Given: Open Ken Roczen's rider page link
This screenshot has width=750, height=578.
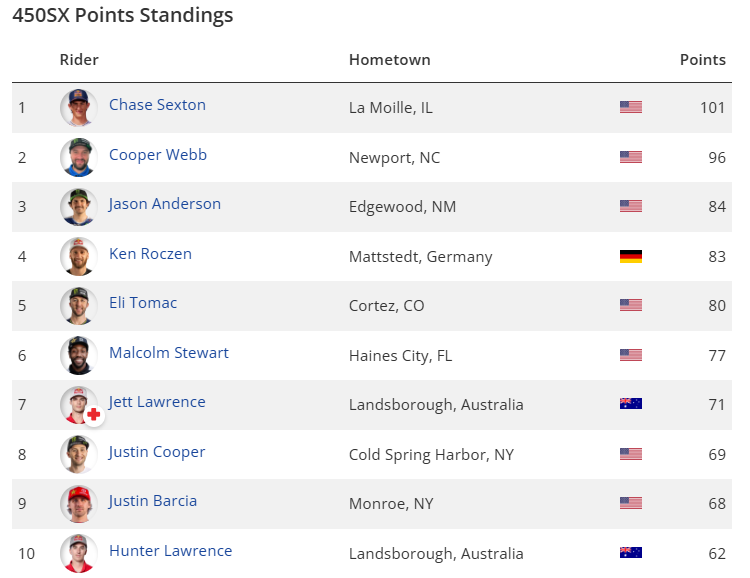Looking at the screenshot, I should 150,254.
